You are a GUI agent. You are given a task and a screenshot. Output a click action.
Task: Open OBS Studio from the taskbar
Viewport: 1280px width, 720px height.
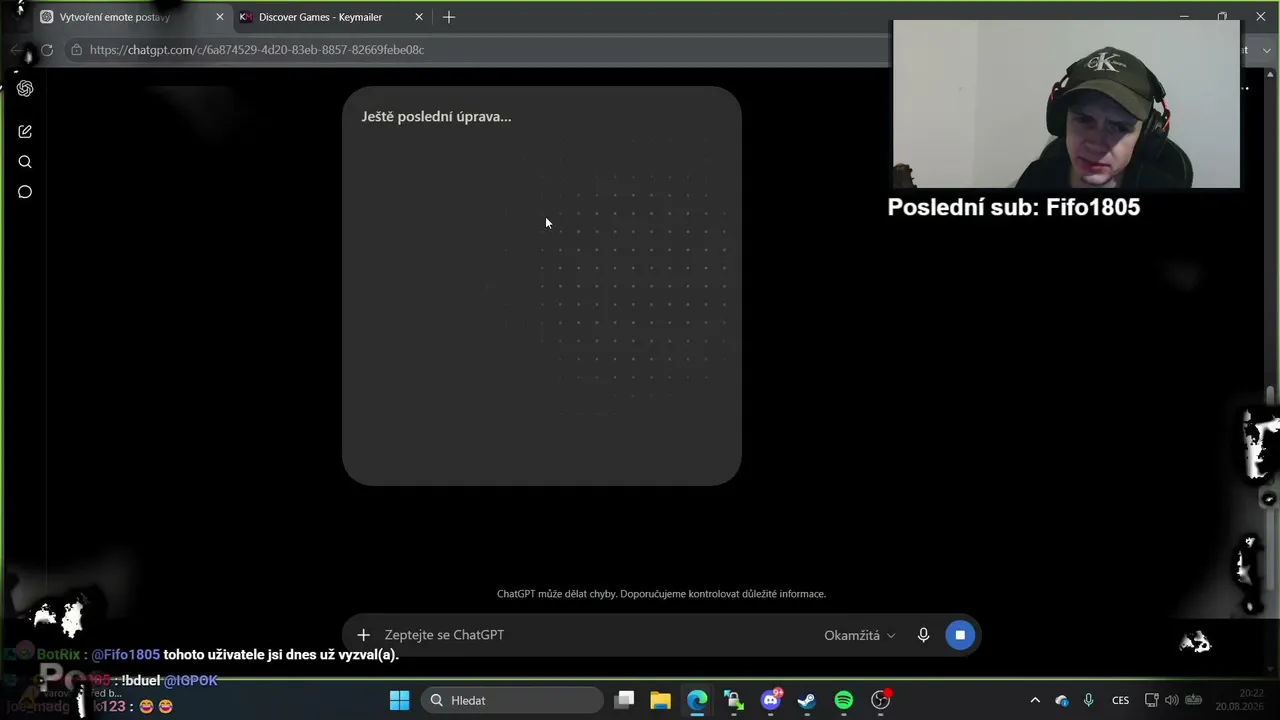coord(881,700)
